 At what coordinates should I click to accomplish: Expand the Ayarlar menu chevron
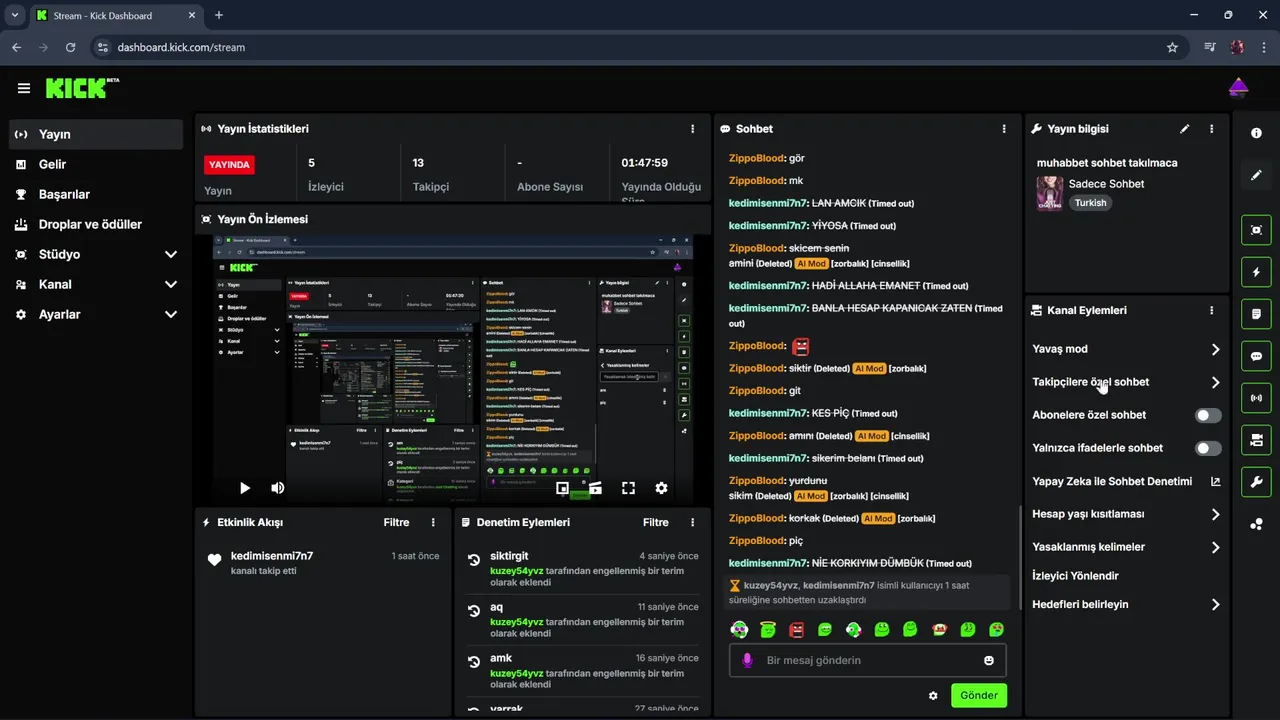tap(170, 314)
